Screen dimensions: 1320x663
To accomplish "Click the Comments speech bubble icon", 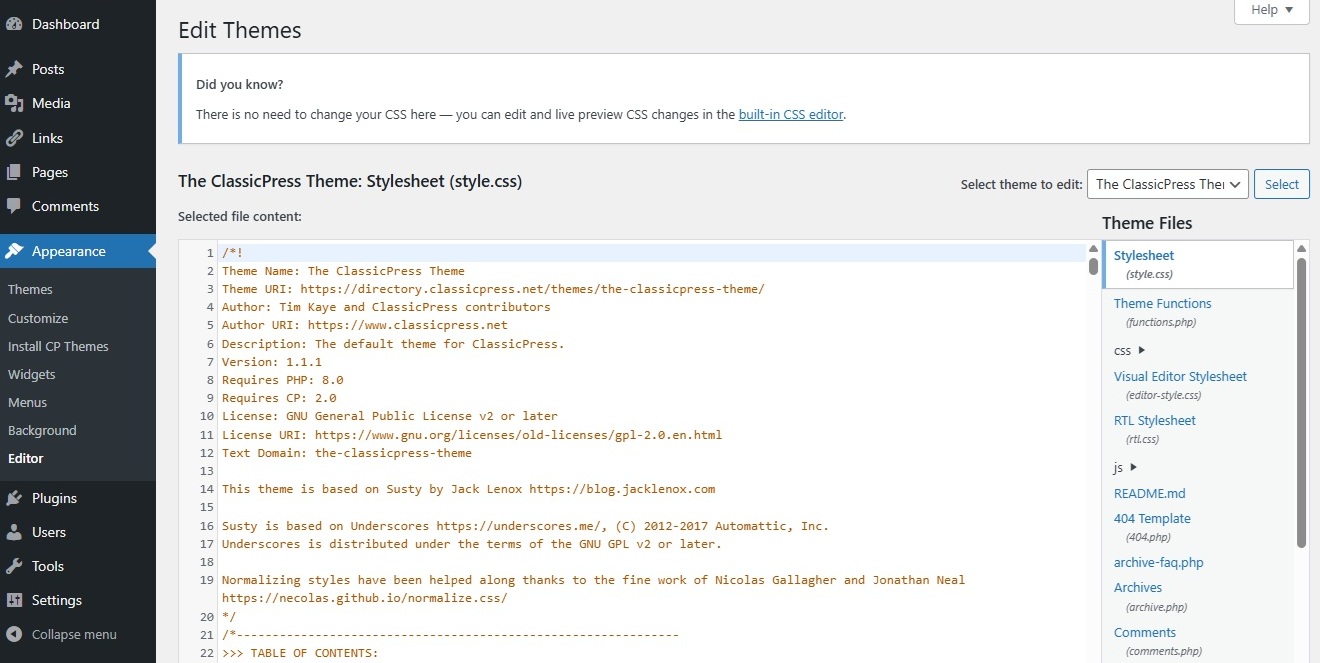I will (x=15, y=206).
